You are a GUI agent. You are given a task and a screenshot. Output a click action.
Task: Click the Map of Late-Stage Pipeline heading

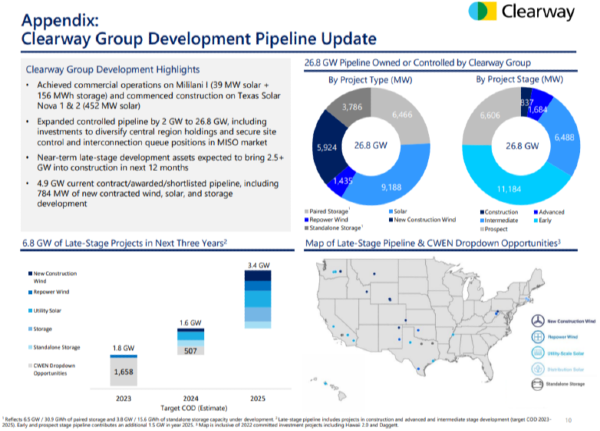433,243
